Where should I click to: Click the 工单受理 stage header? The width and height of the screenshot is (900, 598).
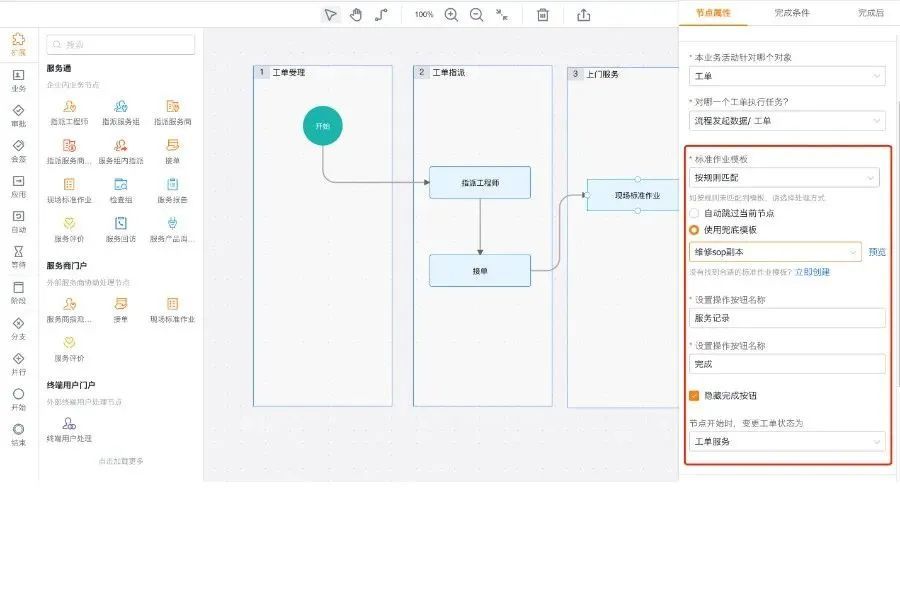(289, 72)
